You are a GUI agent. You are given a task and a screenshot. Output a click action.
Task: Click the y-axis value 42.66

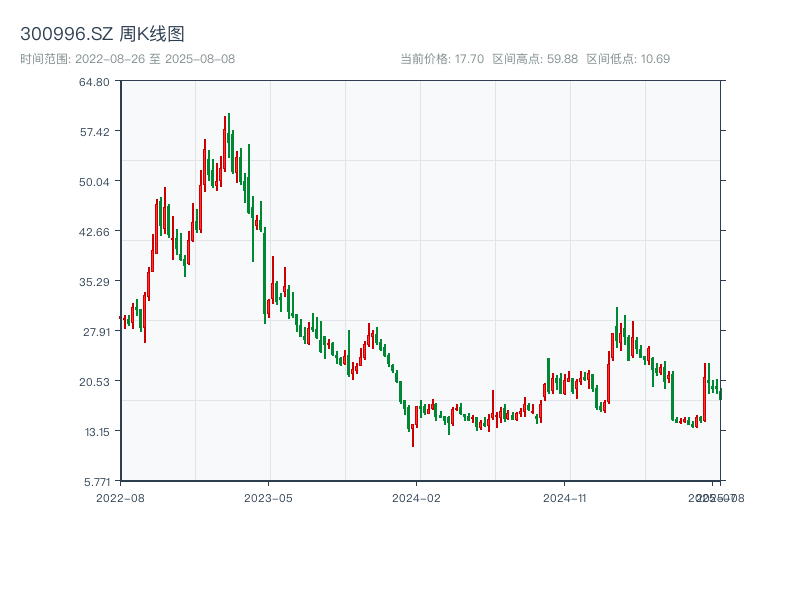point(94,232)
